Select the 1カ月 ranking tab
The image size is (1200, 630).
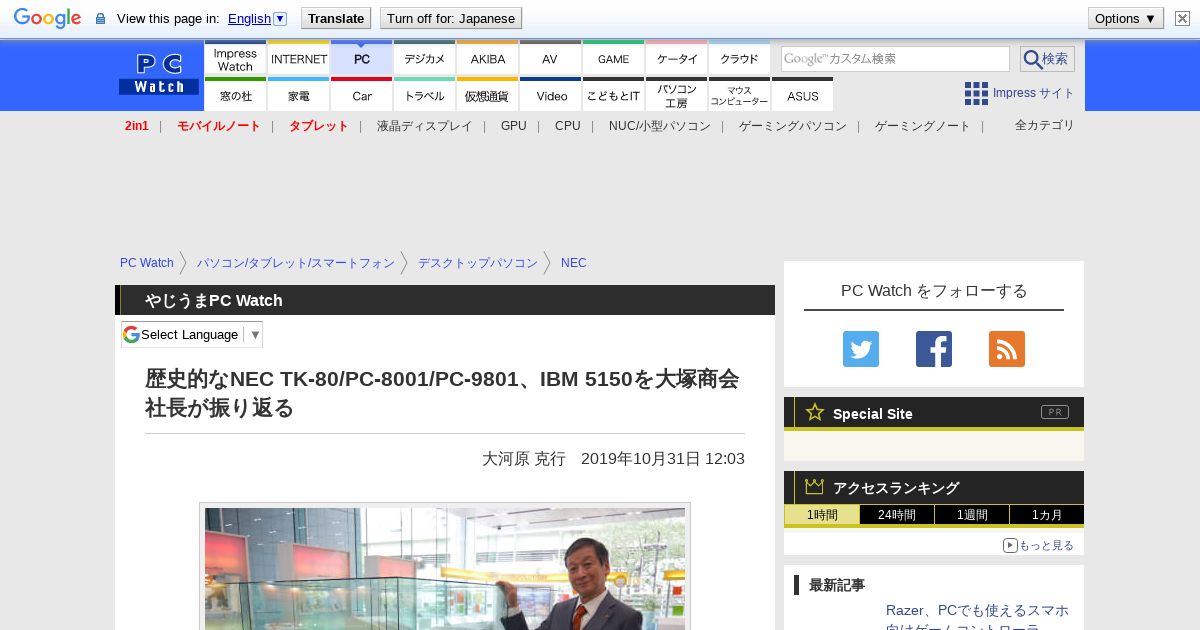1047,515
